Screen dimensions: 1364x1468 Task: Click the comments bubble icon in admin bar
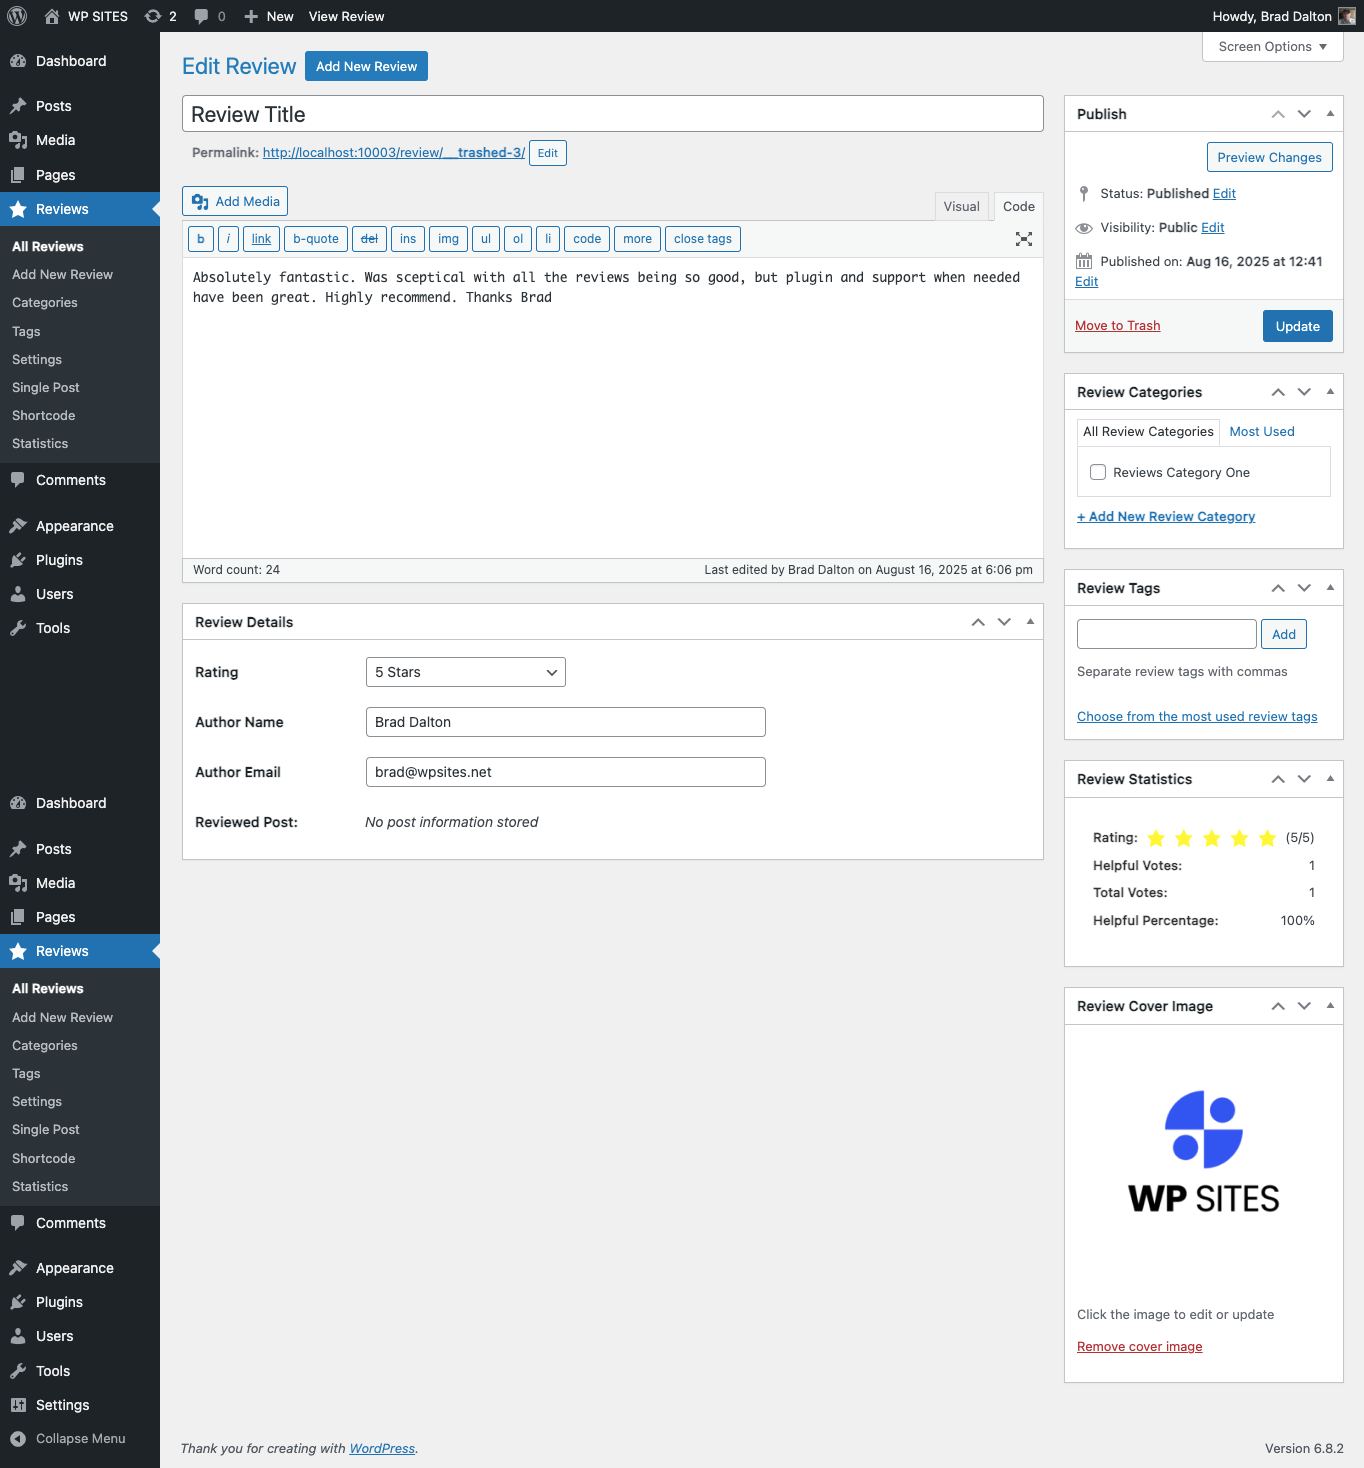(202, 16)
